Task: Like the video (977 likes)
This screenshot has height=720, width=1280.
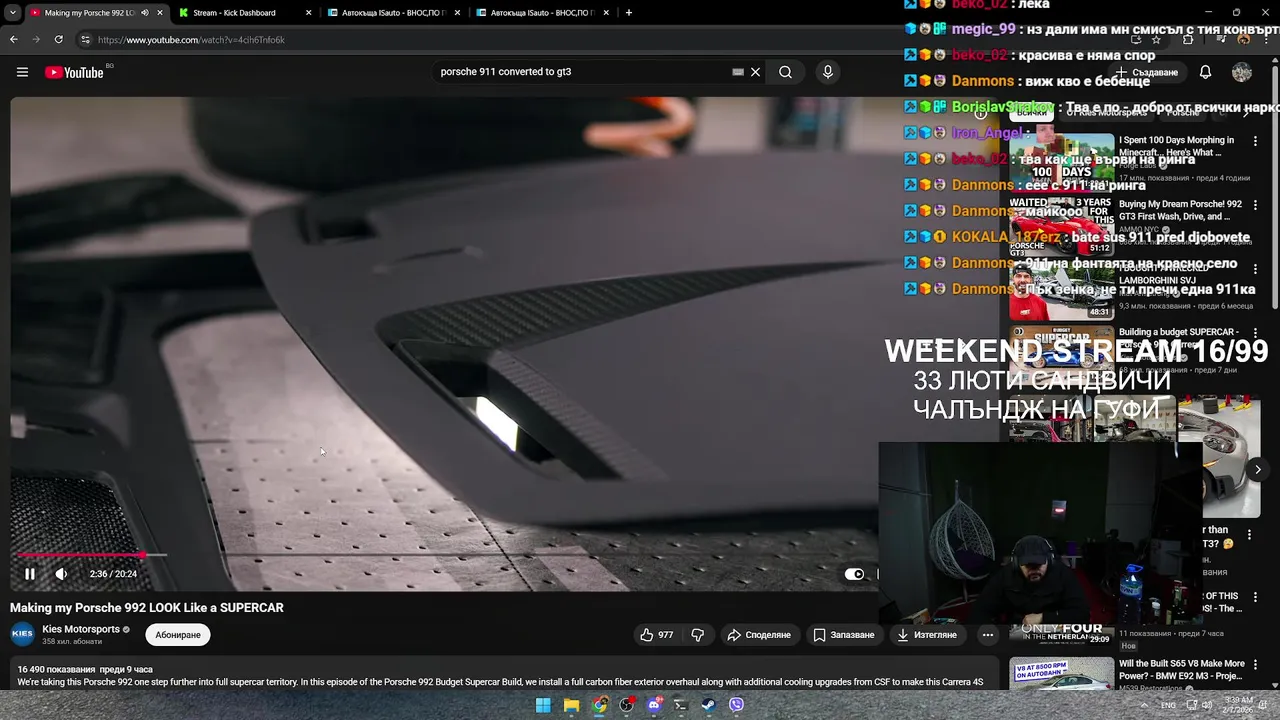Action: 657,635
